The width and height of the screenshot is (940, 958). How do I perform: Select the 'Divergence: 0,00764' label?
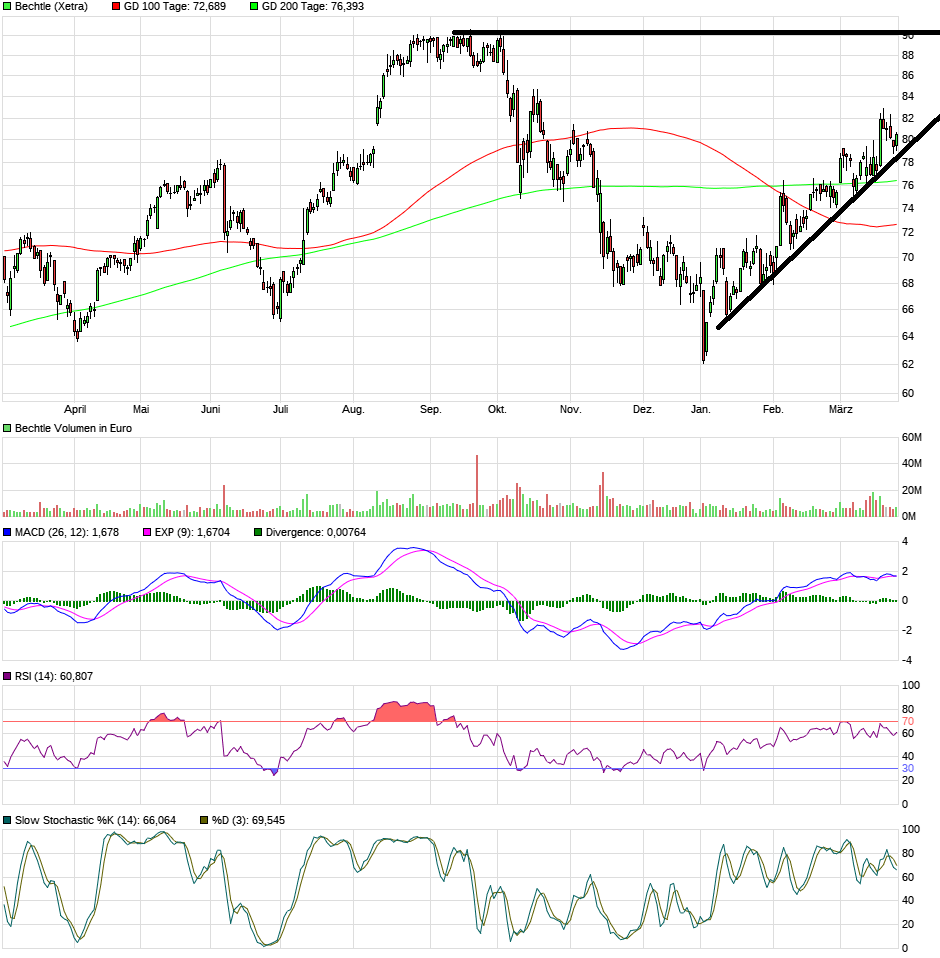coord(316,532)
